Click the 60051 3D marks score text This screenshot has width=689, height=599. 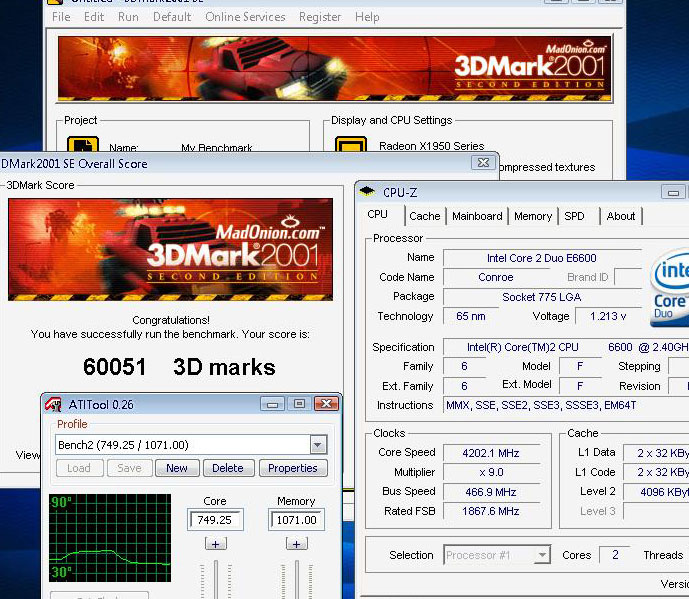coord(179,367)
